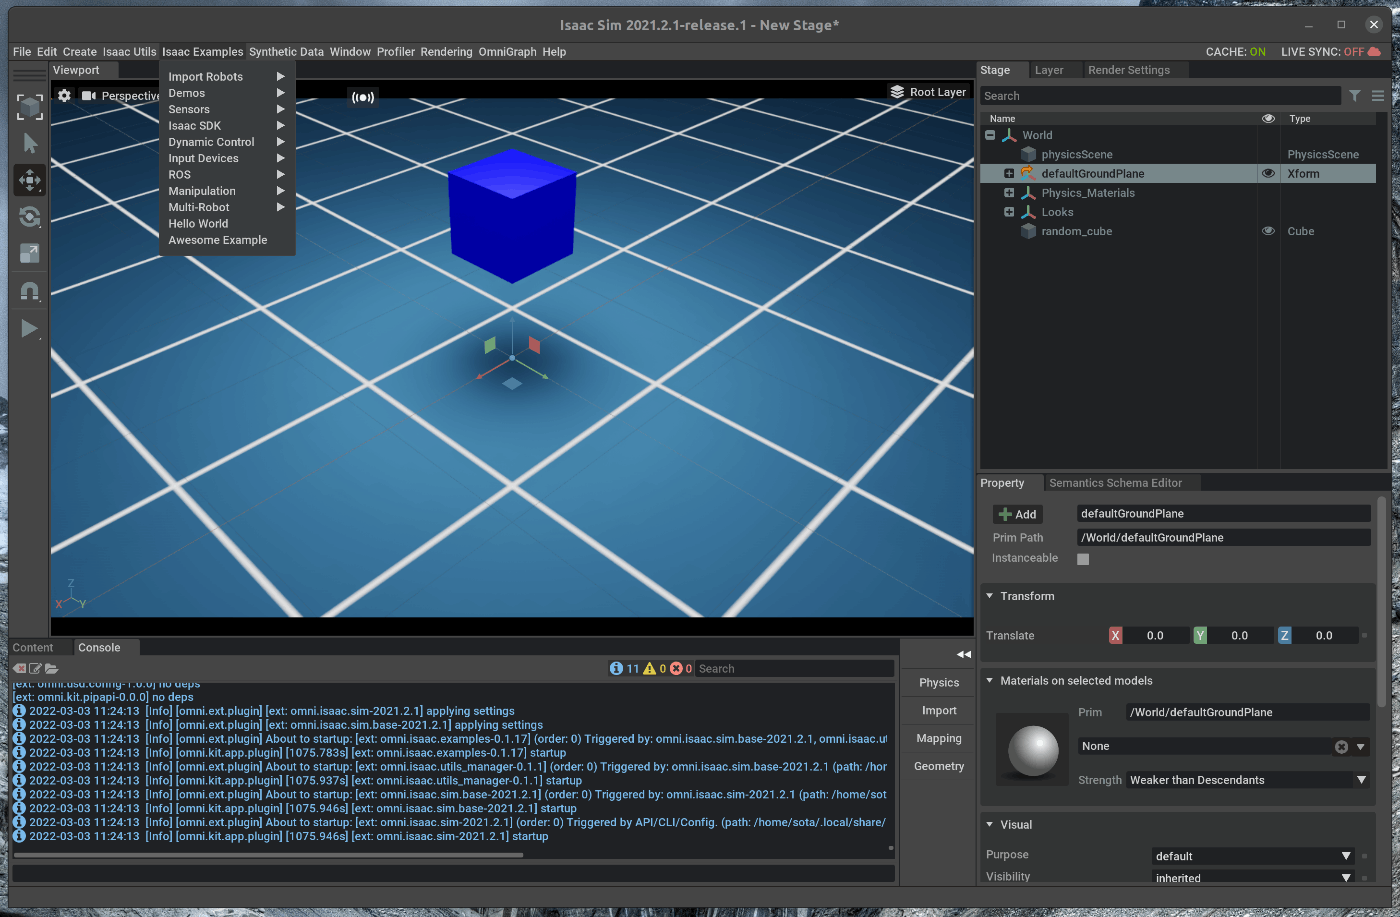Toggle the Instanceable checkbox
Viewport: 1400px width, 917px height.
[1083, 559]
